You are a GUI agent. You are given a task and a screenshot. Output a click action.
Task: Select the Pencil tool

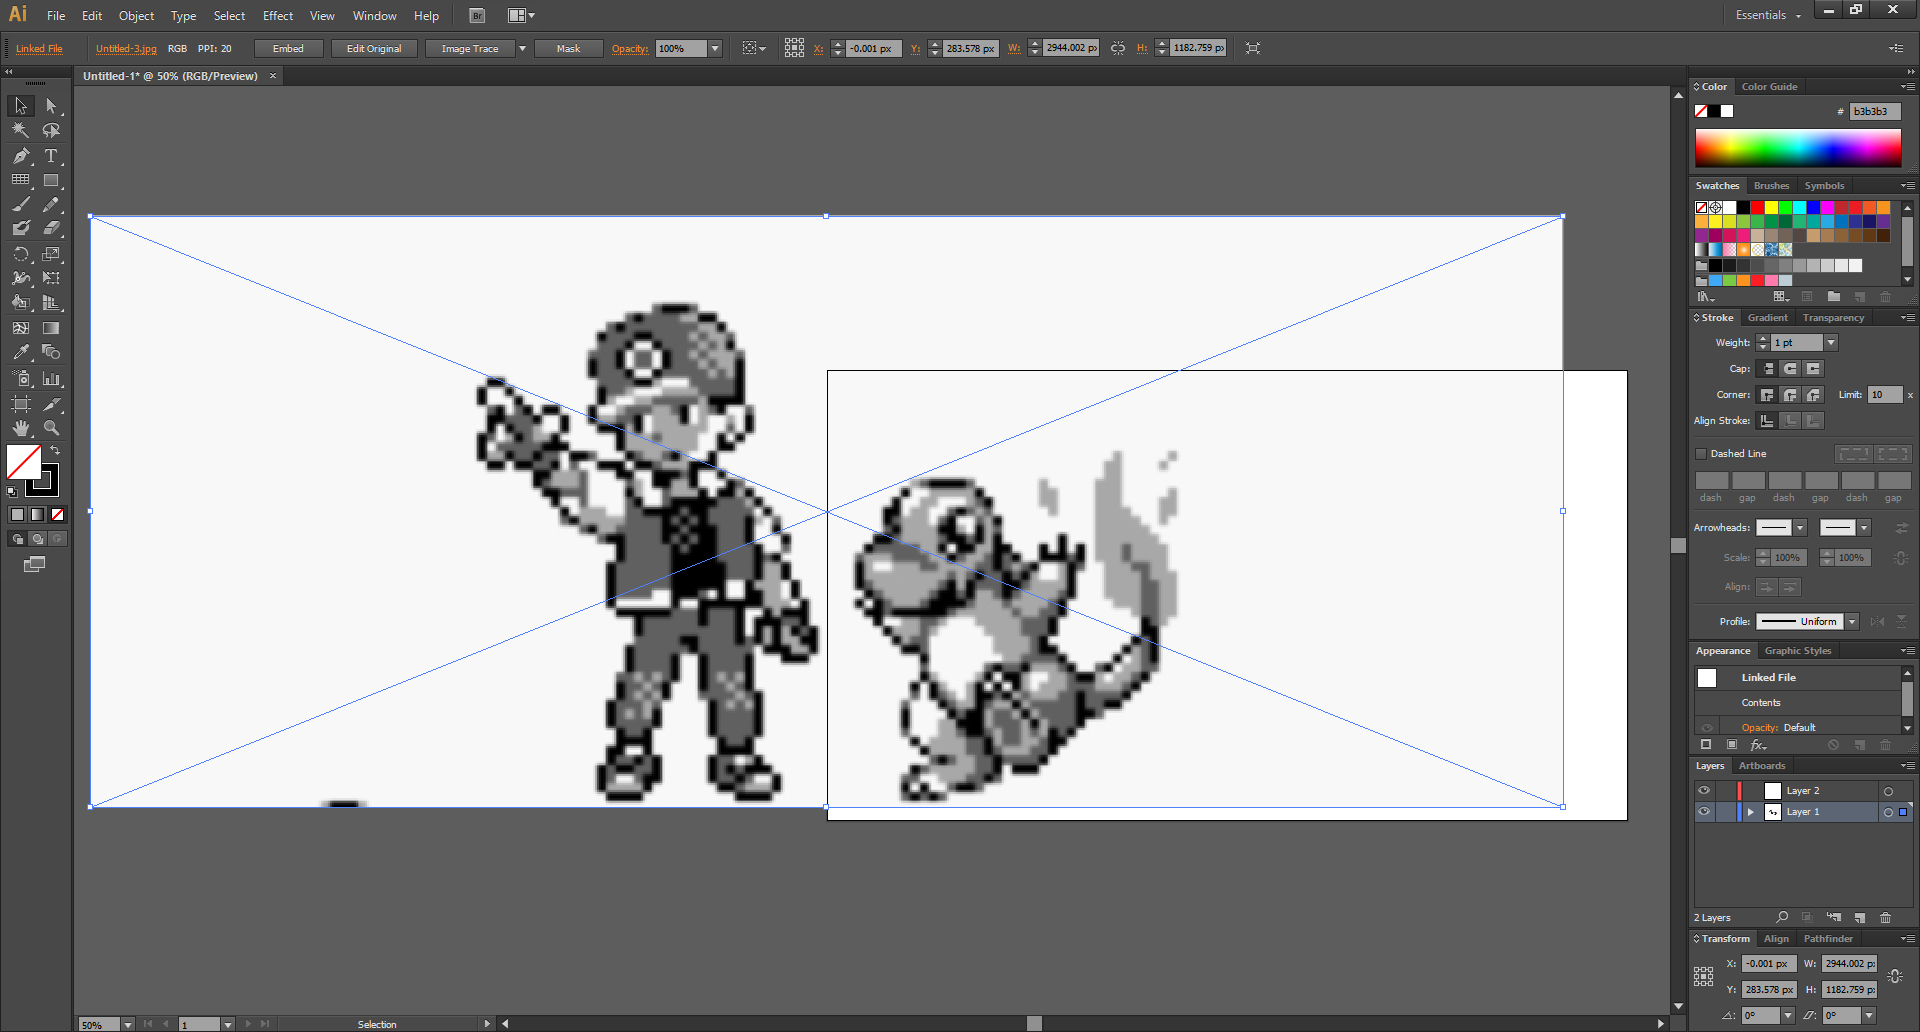[x=51, y=204]
